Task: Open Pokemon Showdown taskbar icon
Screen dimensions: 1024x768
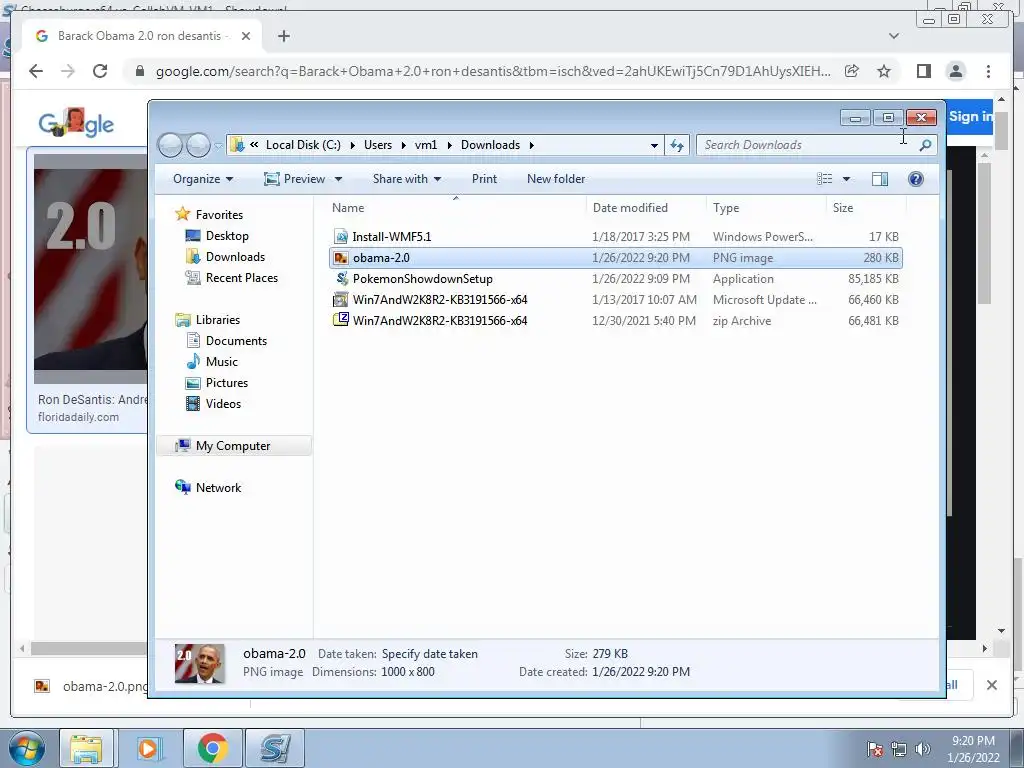Action: click(x=275, y=748)
